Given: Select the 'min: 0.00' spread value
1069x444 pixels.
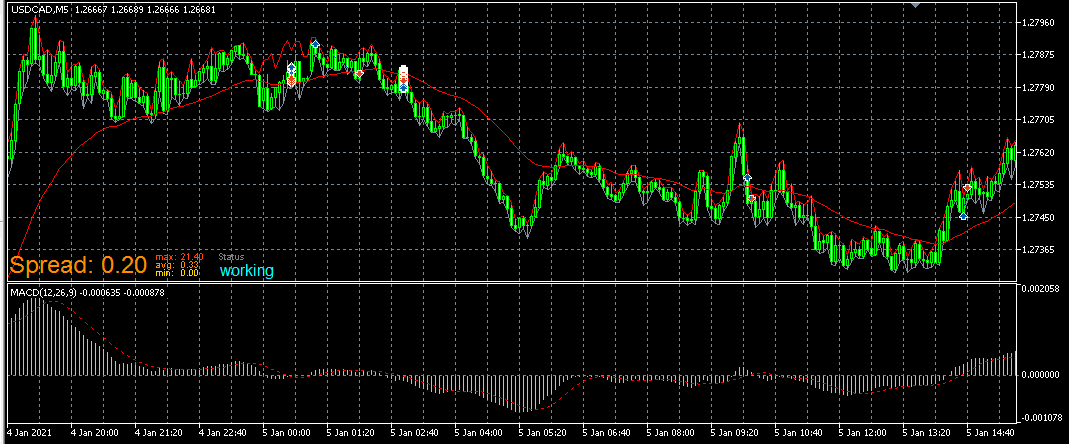Looking at the screenshot, I should point(177,273).
